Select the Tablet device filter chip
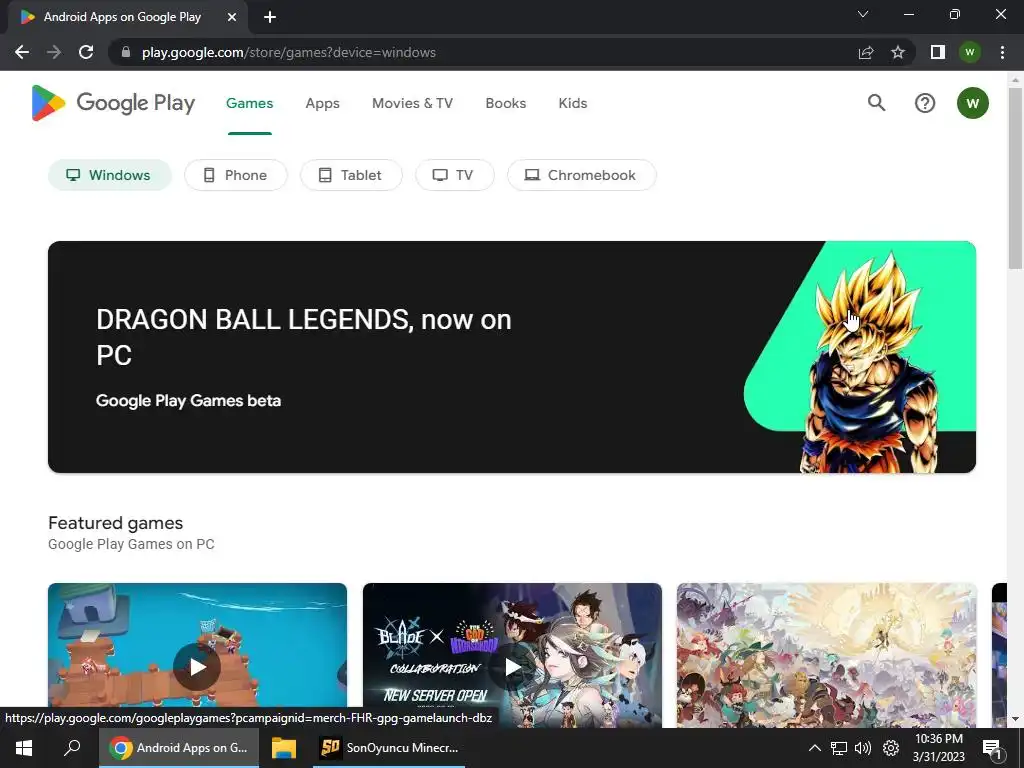This screenshot has width=1024, height=768. coord(351,175)
